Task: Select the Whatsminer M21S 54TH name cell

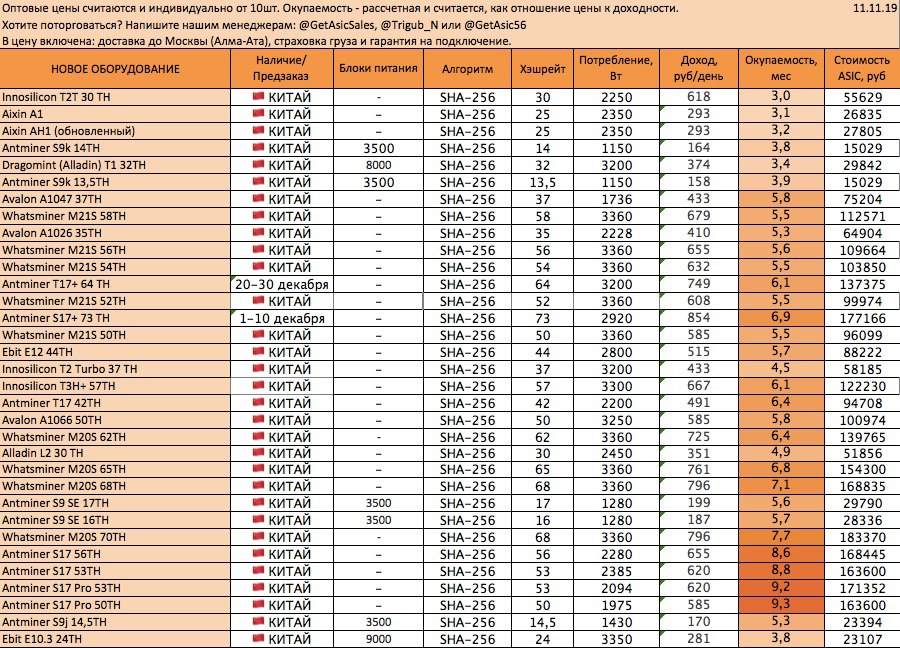Action: (x=115, y=267)
